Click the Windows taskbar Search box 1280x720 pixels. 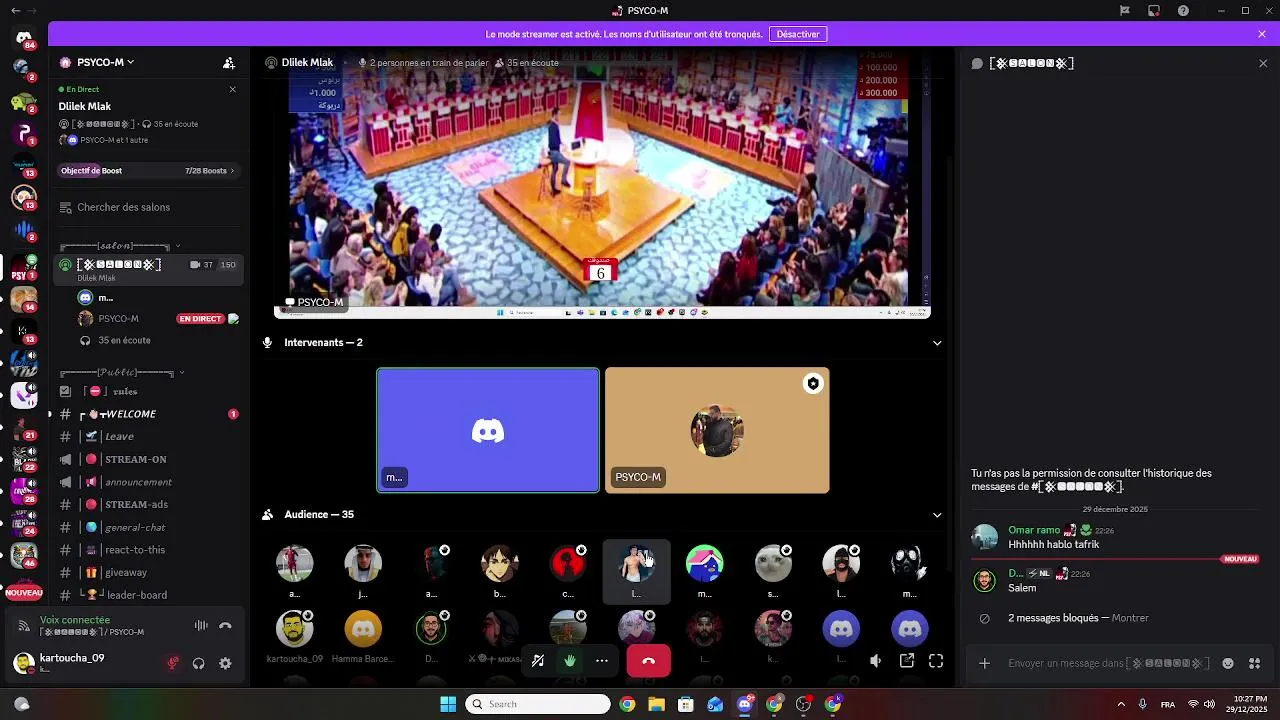tap(538, 704)
